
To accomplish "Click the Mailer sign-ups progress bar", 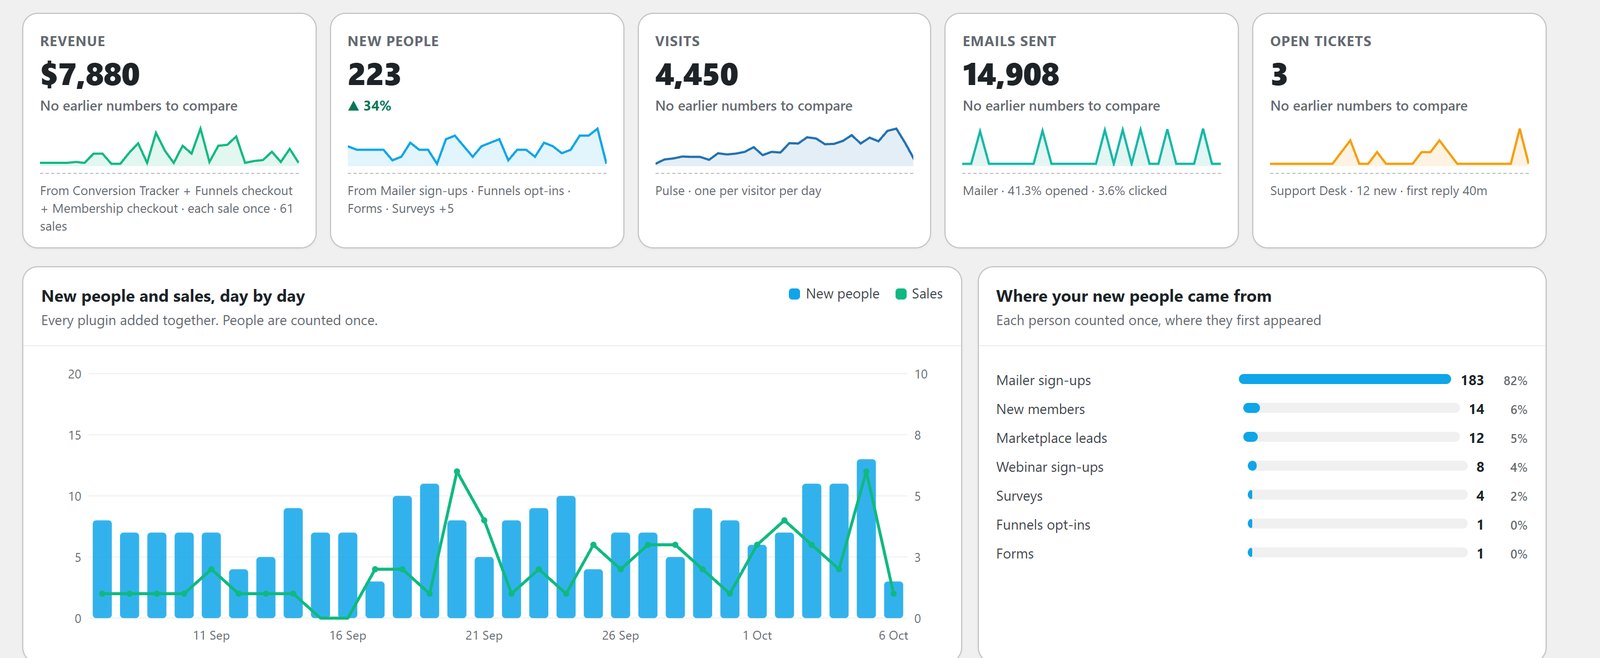I will 1345,379.
